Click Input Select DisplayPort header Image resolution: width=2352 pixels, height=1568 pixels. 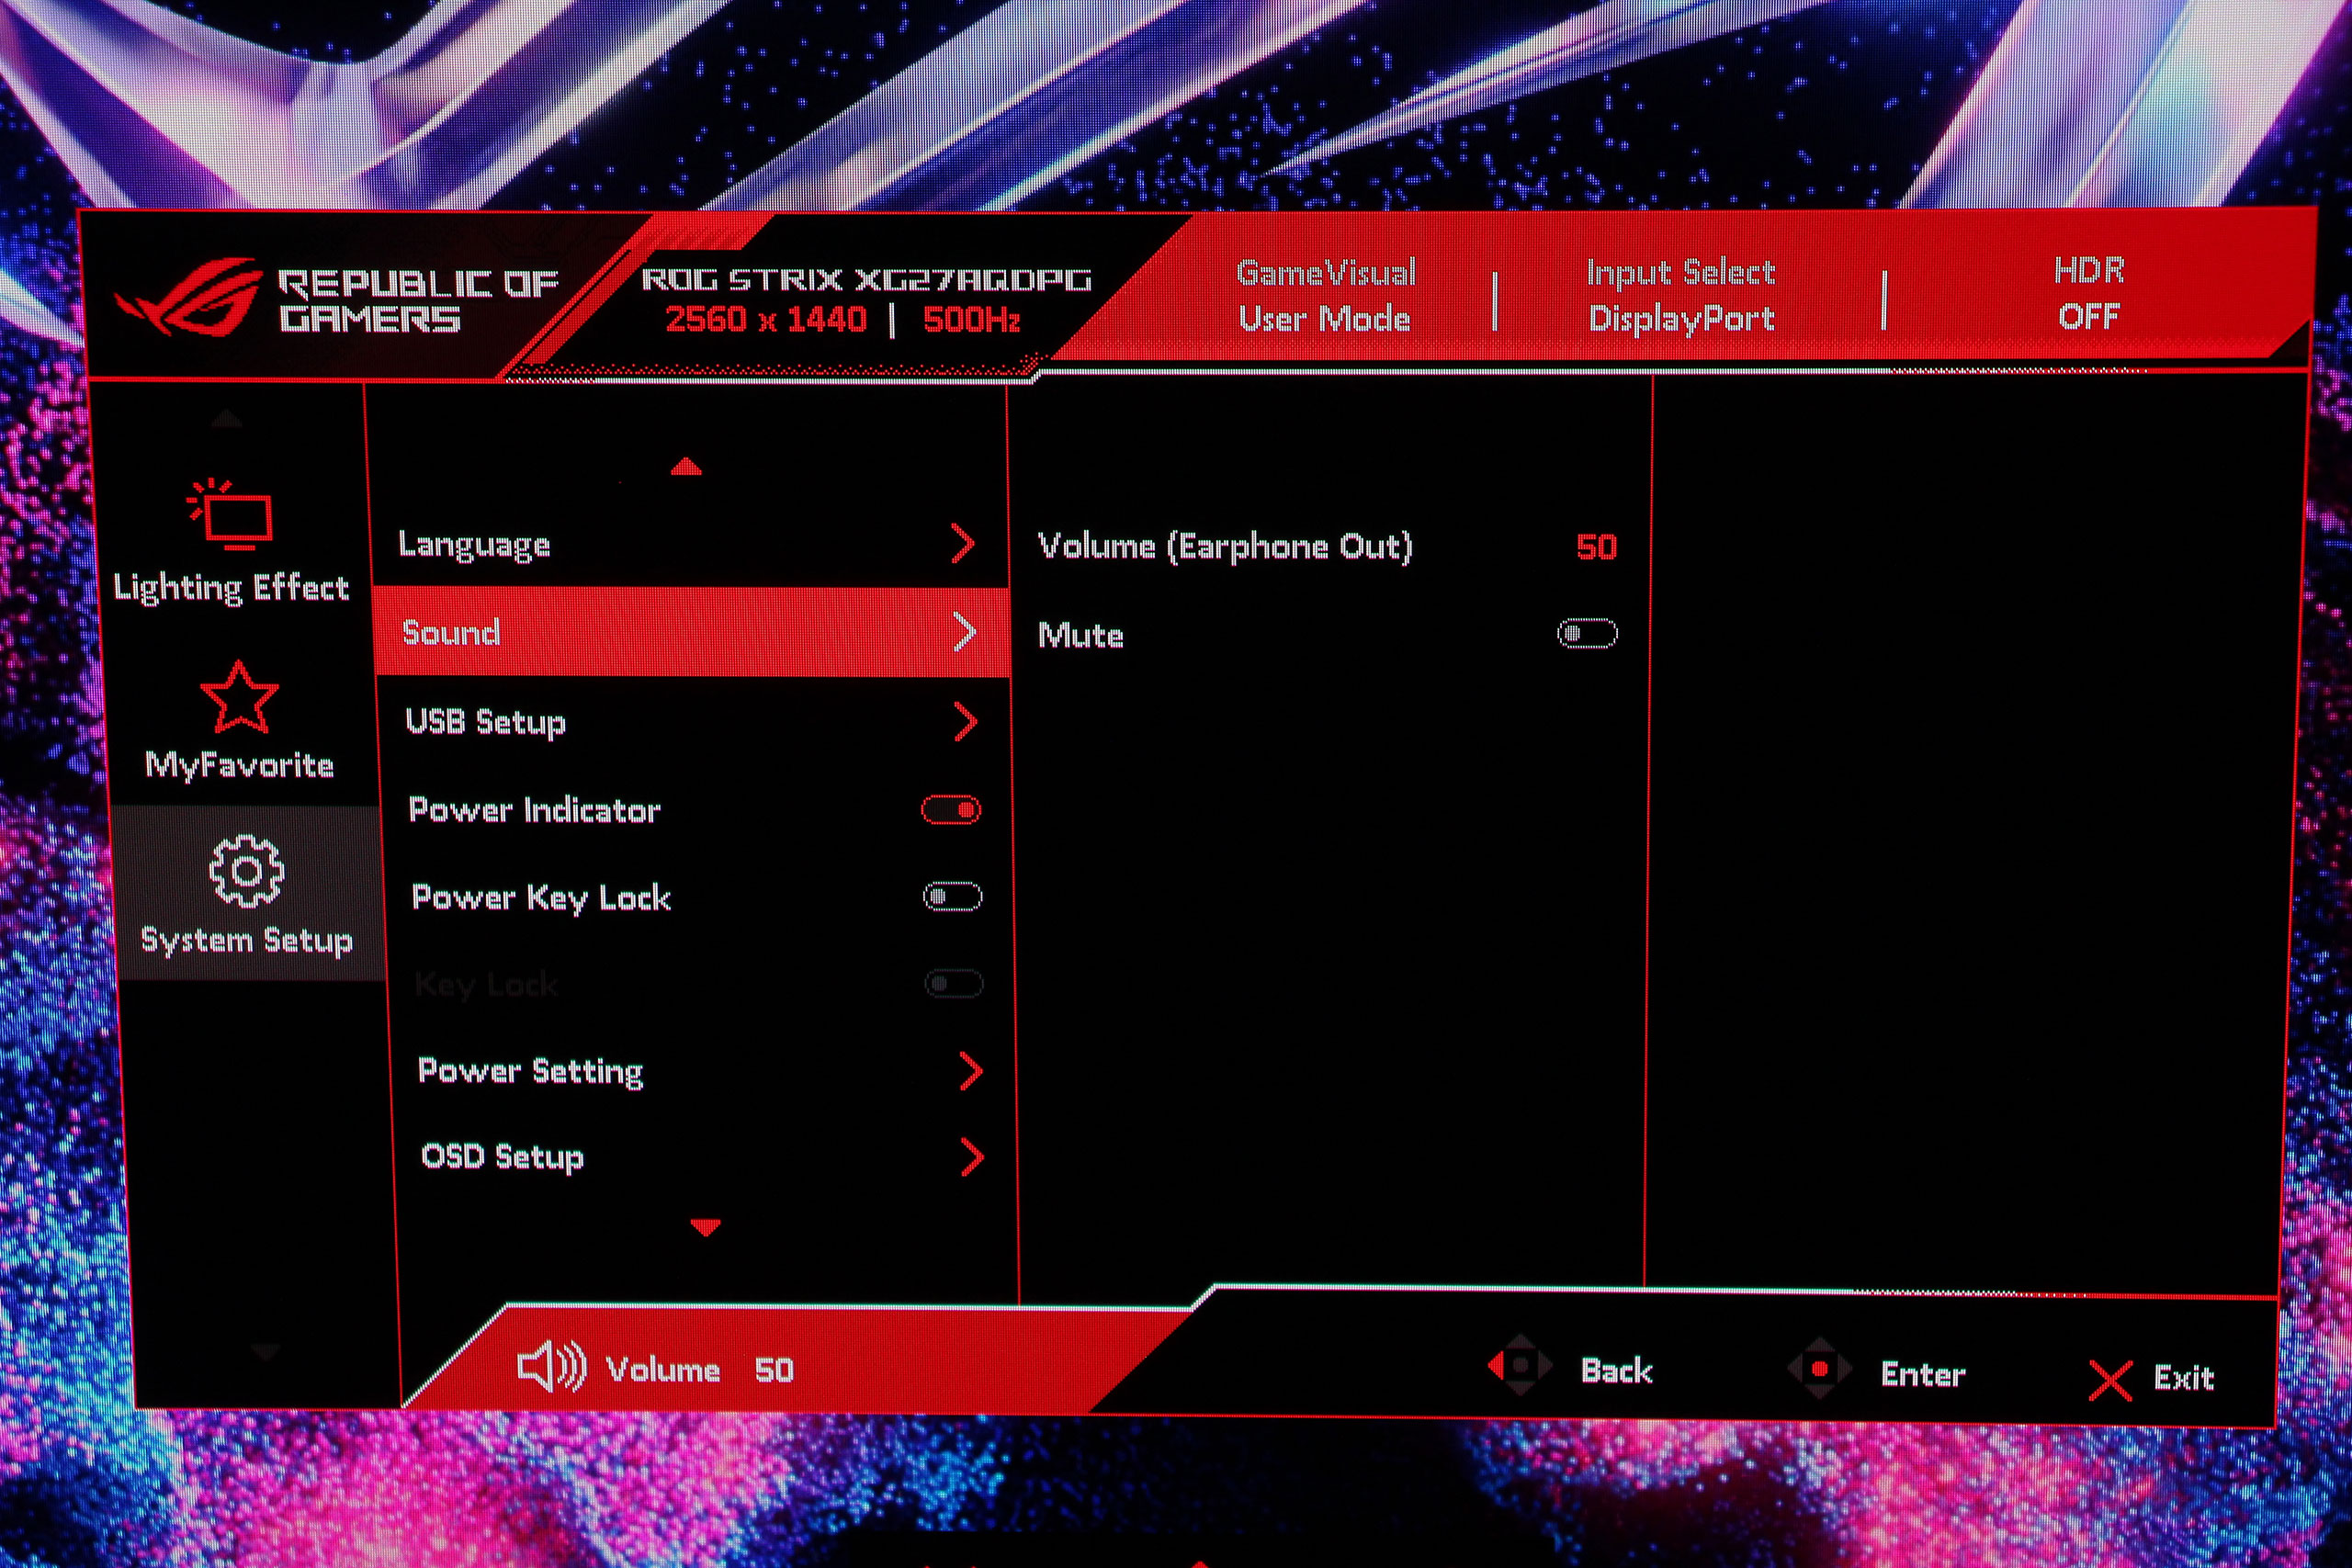[1681, 295]
